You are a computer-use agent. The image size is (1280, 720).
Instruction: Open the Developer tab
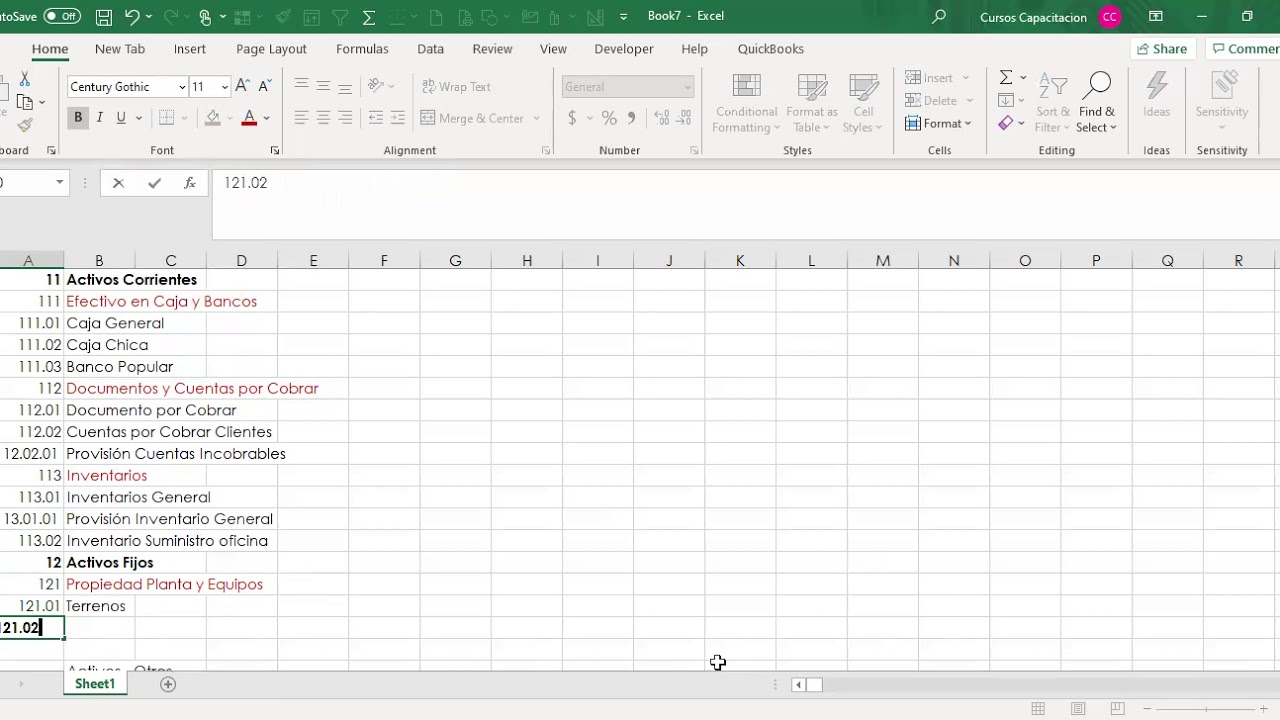[624, 49]
